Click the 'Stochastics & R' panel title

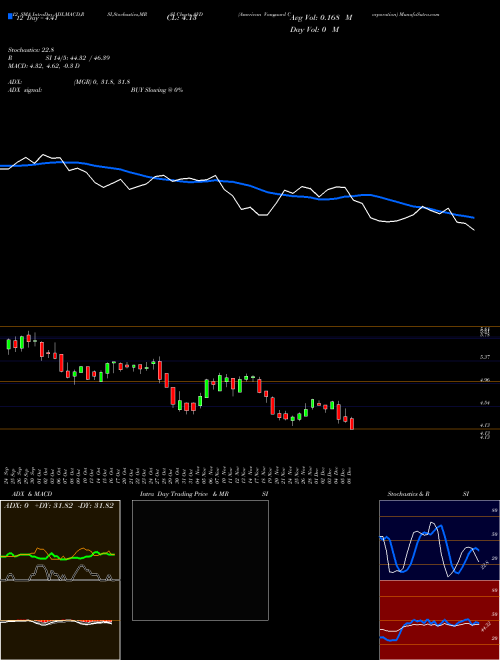pos(408,494)
